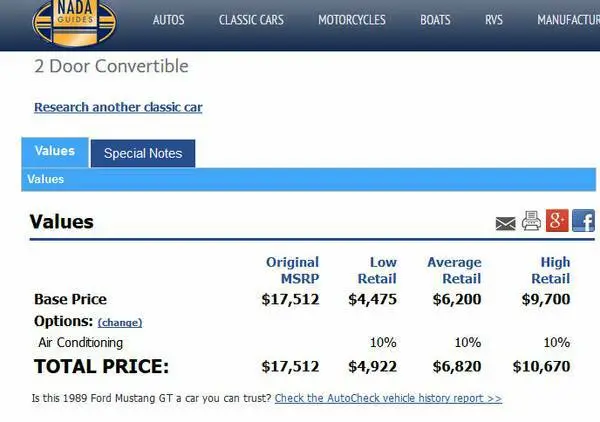600x422 pixels.
Task: Select RVs in top navigation
Action: tap(494, 20)
